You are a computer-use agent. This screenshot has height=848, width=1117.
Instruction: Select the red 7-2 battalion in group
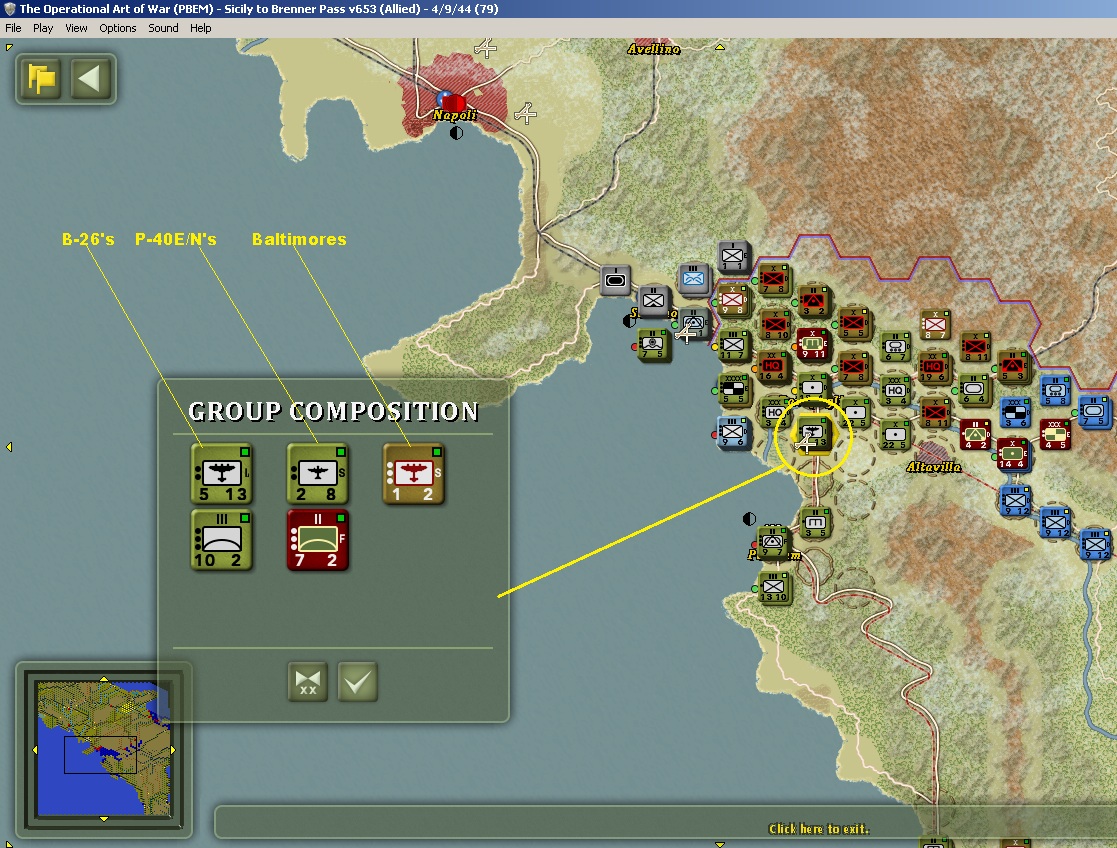click(x=317, y=539)
